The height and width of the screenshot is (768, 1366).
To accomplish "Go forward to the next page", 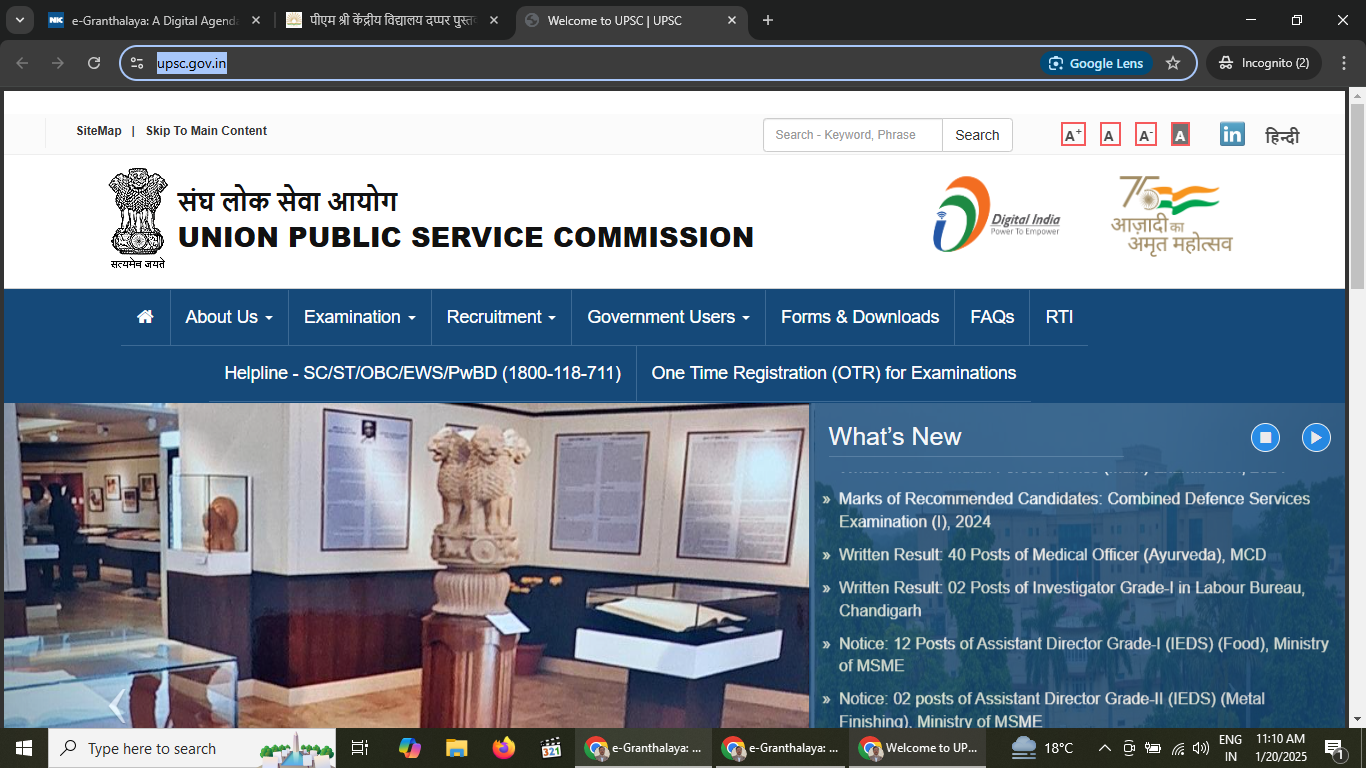I will pyautogui.click(x=58, y=63).
